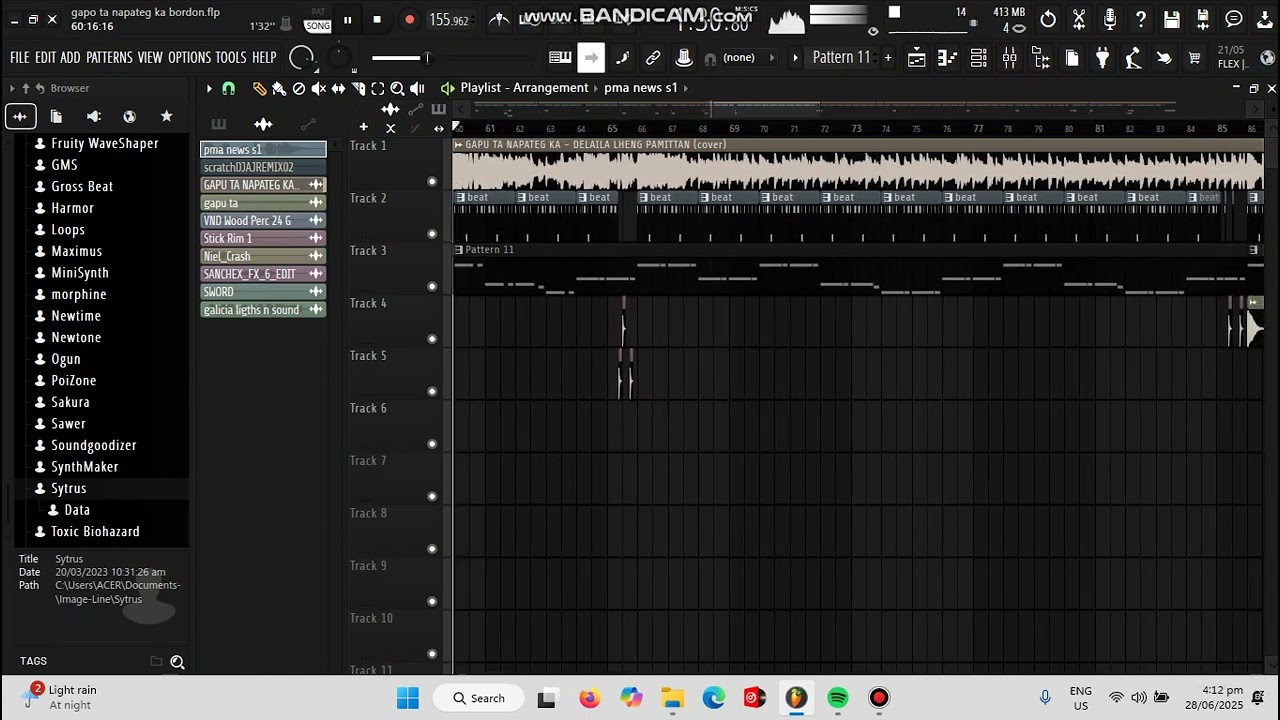Open the playlist options arrow menu

(x=209, y=88)
